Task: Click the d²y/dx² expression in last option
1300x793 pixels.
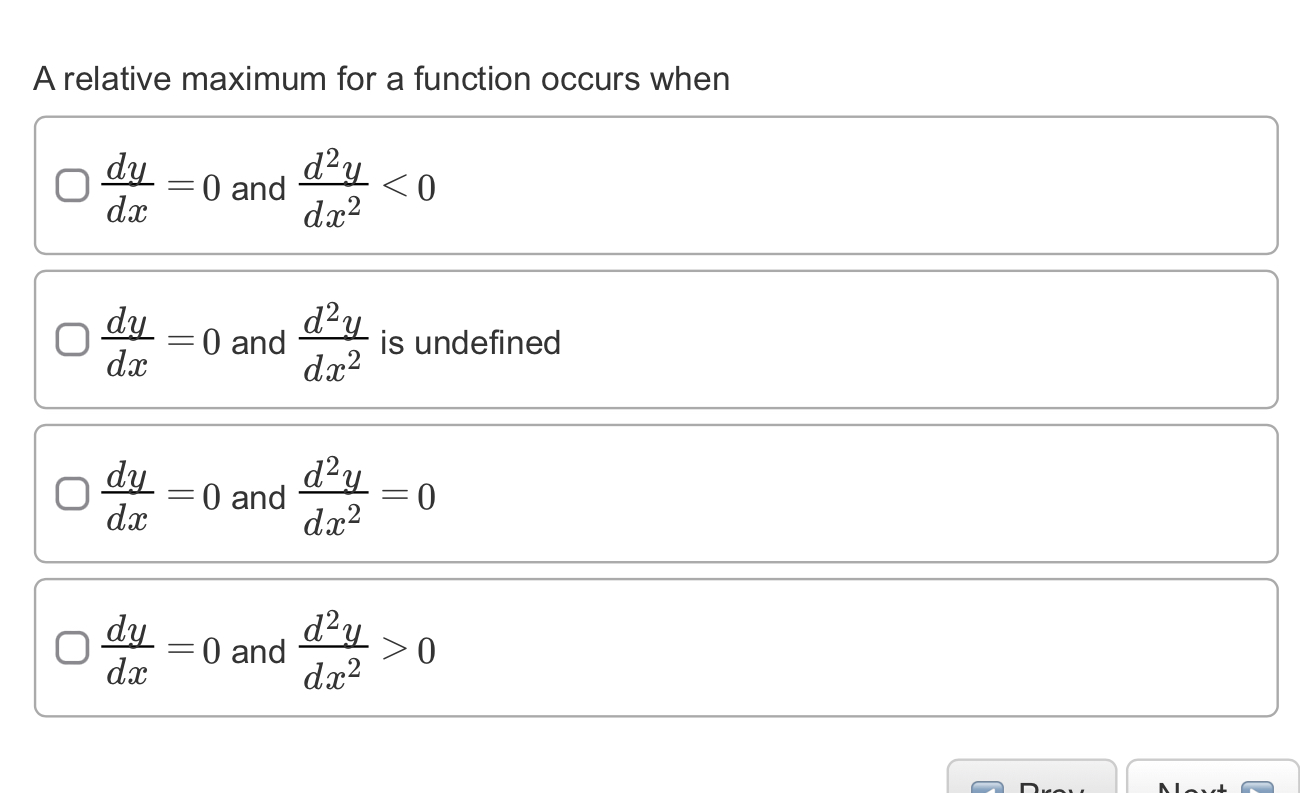Action: [x=335, y=649]
